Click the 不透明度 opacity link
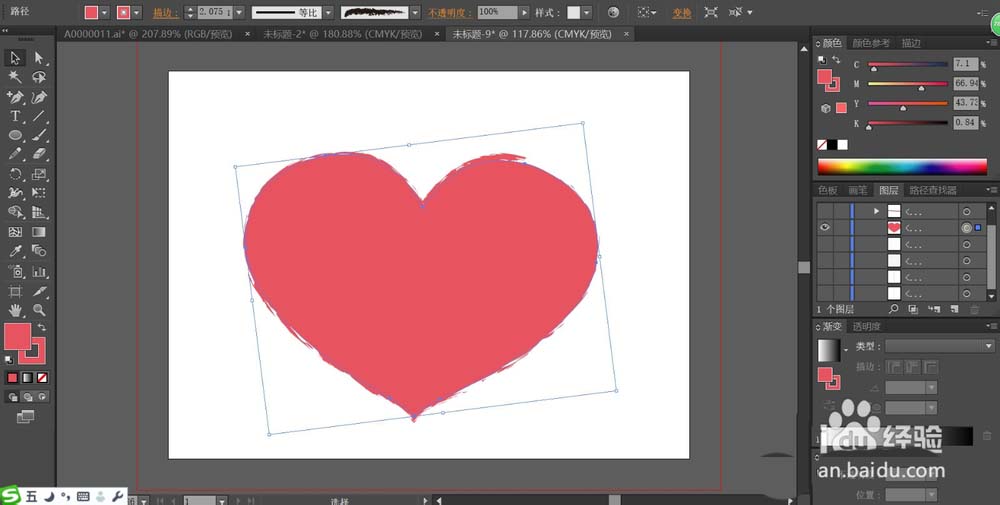 click(450, 13)
